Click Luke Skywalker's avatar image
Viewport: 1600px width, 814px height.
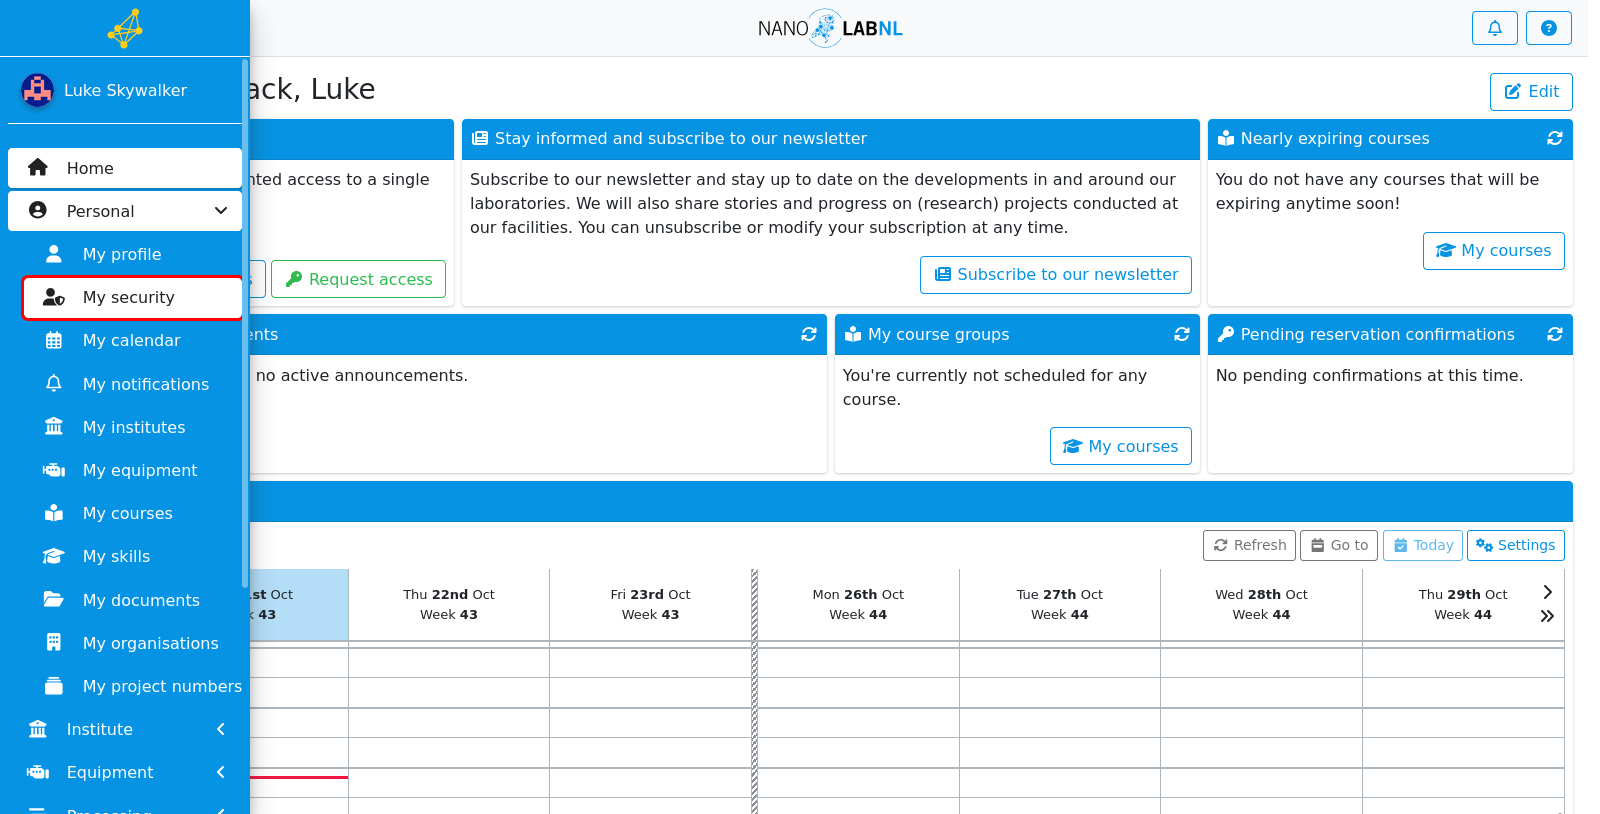point(37,90)
